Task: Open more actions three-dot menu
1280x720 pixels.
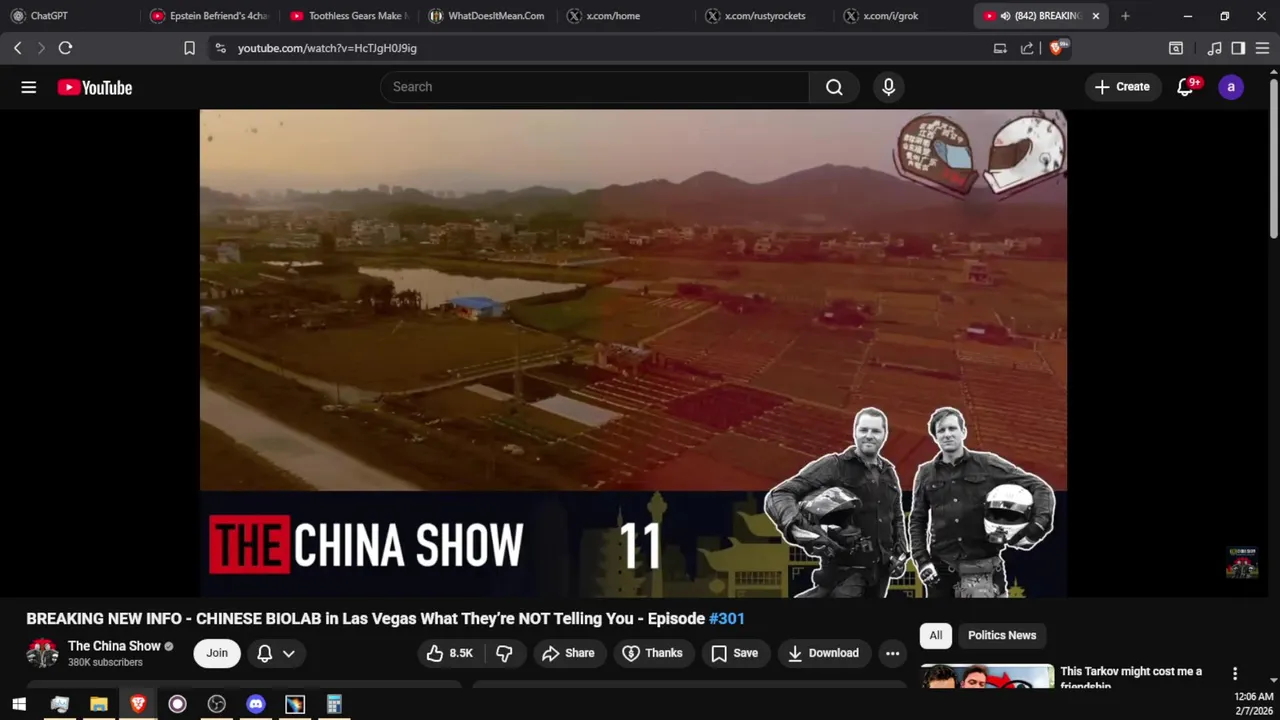Action: (893, 653)
